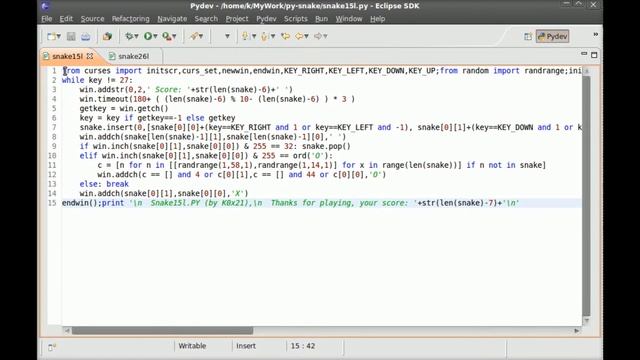Open the Source menu

coord(92,19)
